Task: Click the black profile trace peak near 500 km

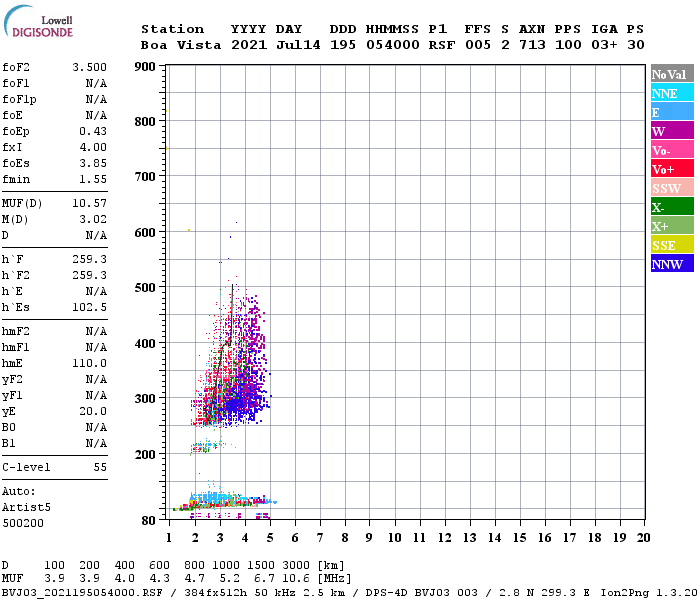Action: tap(233, 286)
